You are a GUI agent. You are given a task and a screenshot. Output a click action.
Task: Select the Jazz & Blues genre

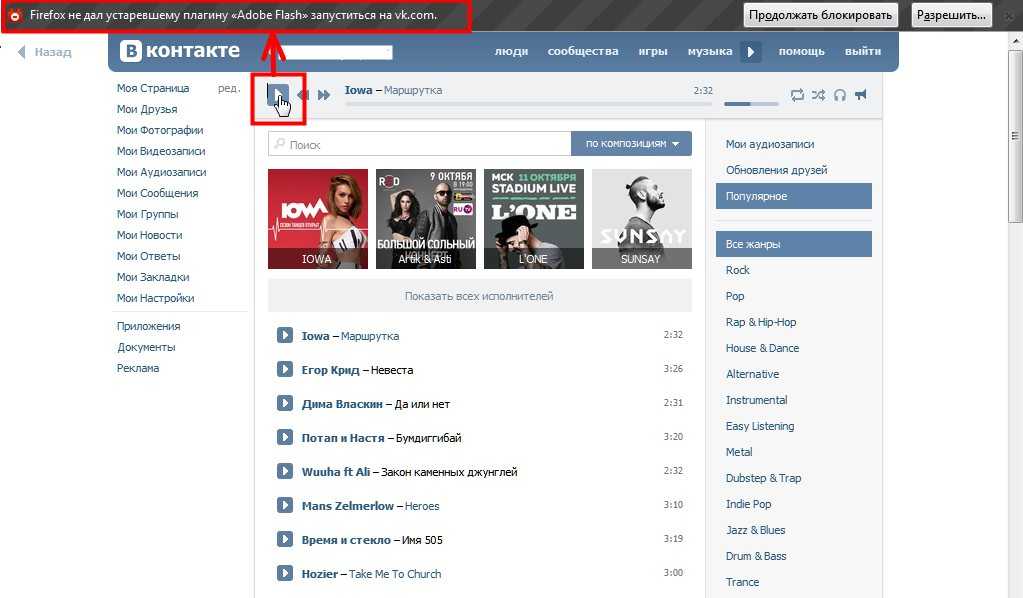click(756, 530)
